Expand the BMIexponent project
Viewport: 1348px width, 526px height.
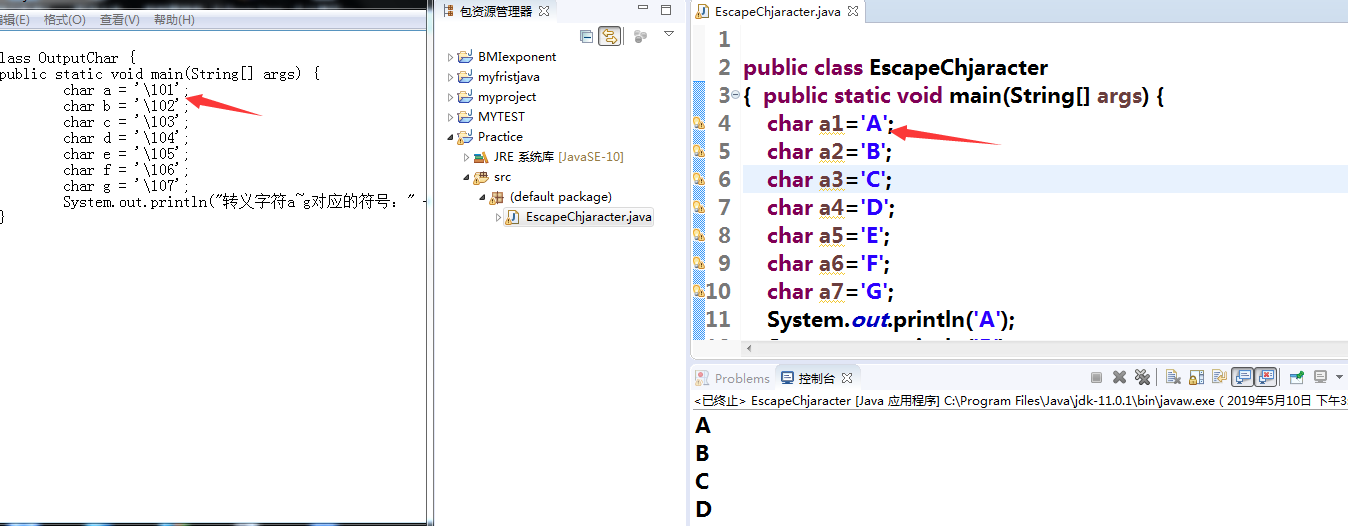point(450,57)
